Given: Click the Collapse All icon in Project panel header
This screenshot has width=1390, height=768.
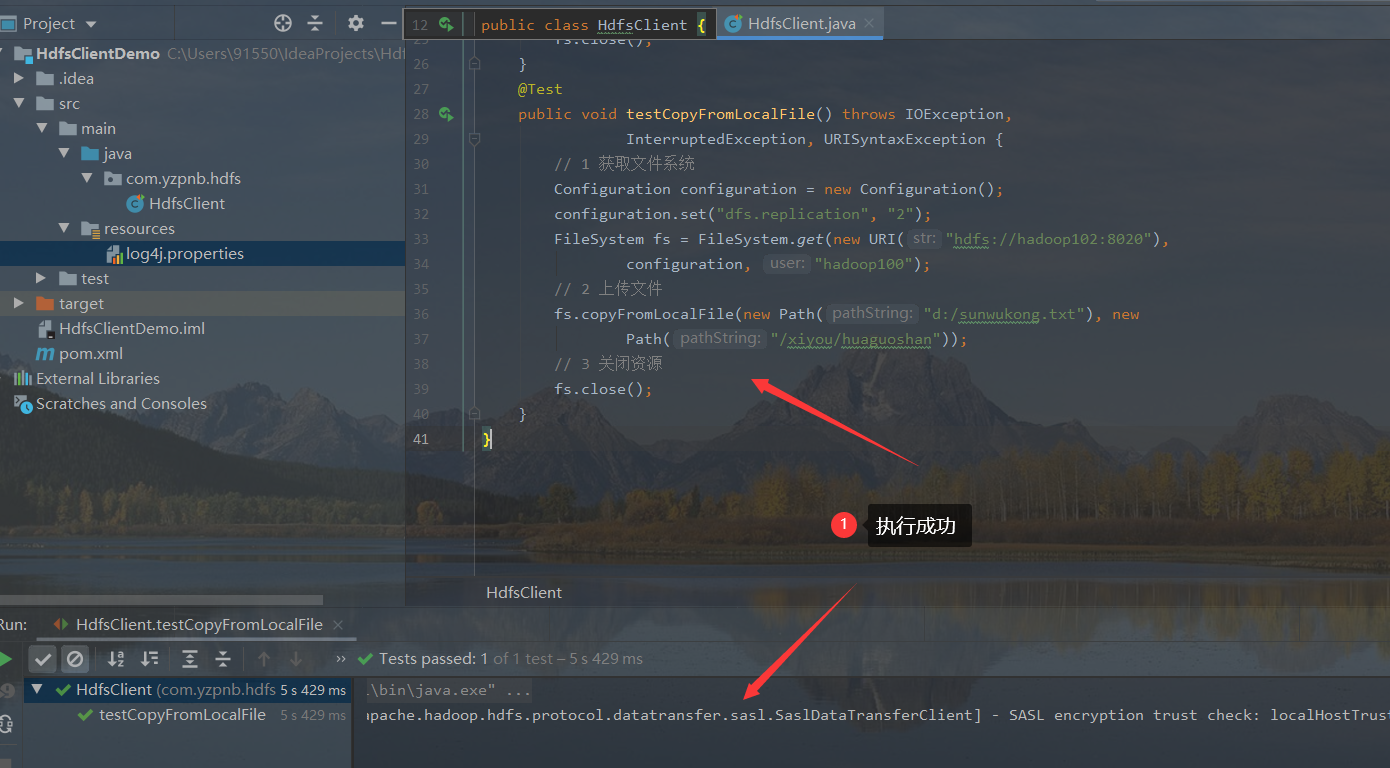Looking at the screenshot, I should (x=315, y=23).
